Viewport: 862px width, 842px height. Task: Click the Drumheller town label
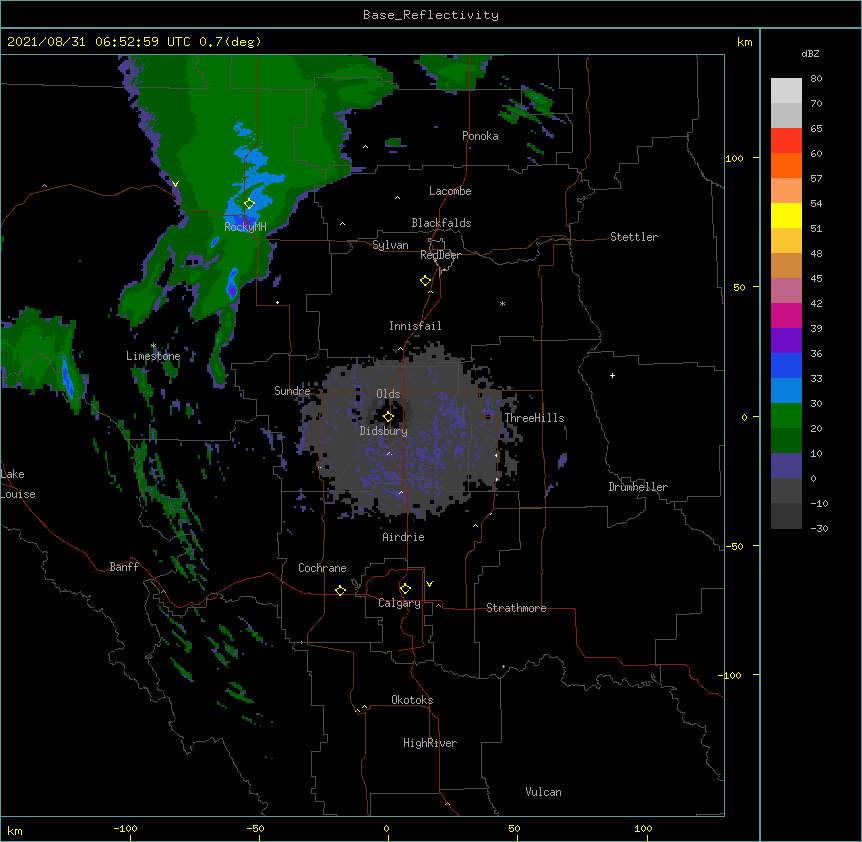pos(638,487)
